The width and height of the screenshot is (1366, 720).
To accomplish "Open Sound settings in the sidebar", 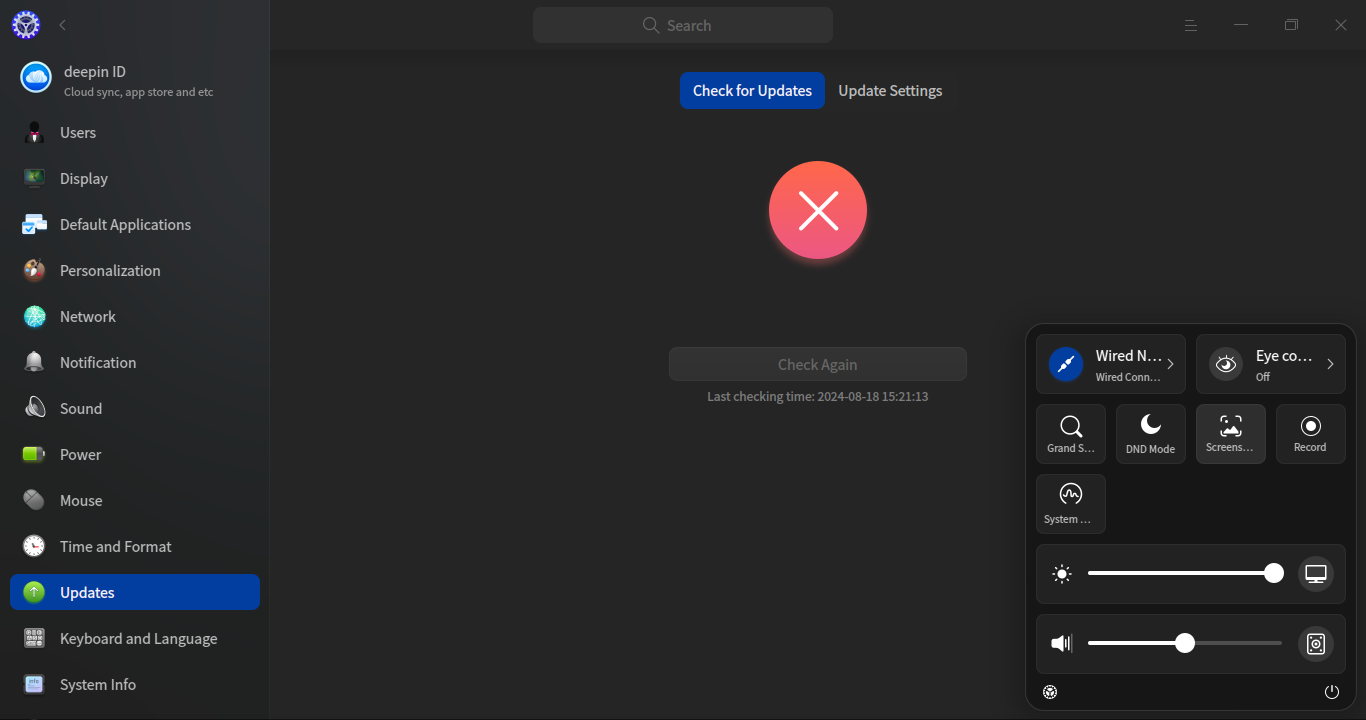I will [x=135, y=409].
